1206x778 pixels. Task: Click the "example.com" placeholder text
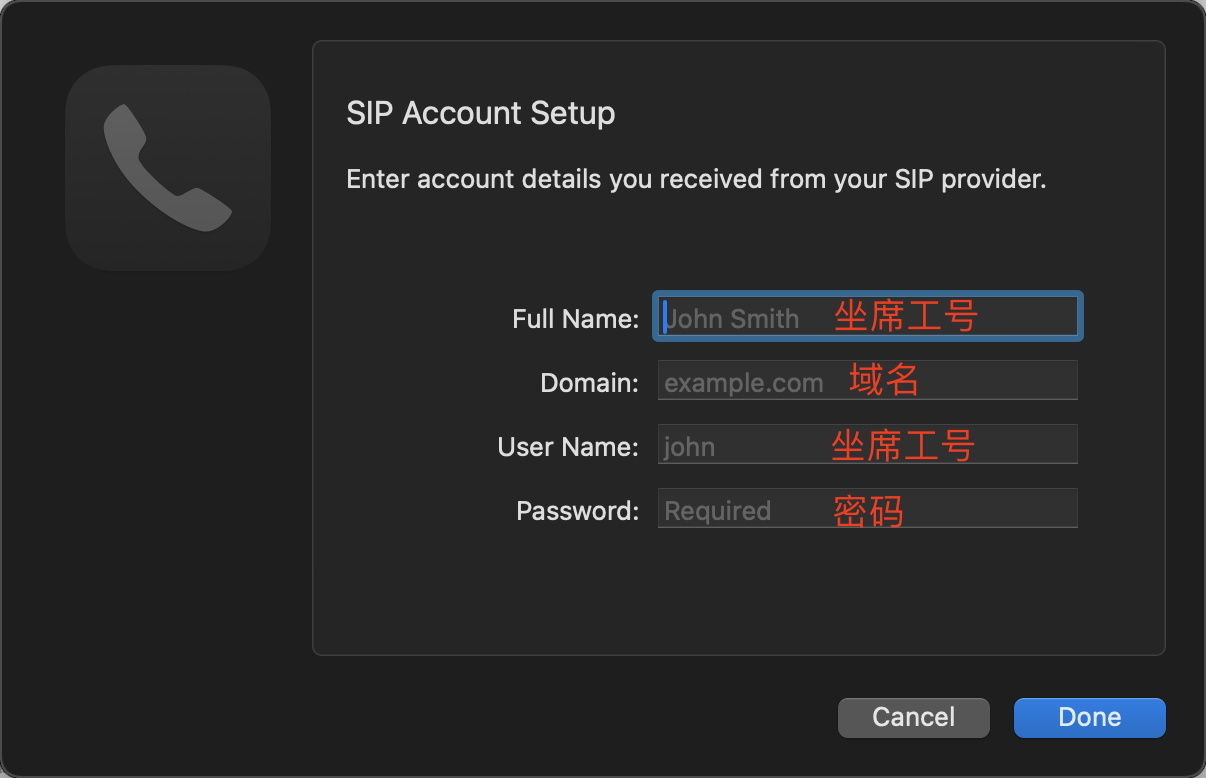click(744, 383)
